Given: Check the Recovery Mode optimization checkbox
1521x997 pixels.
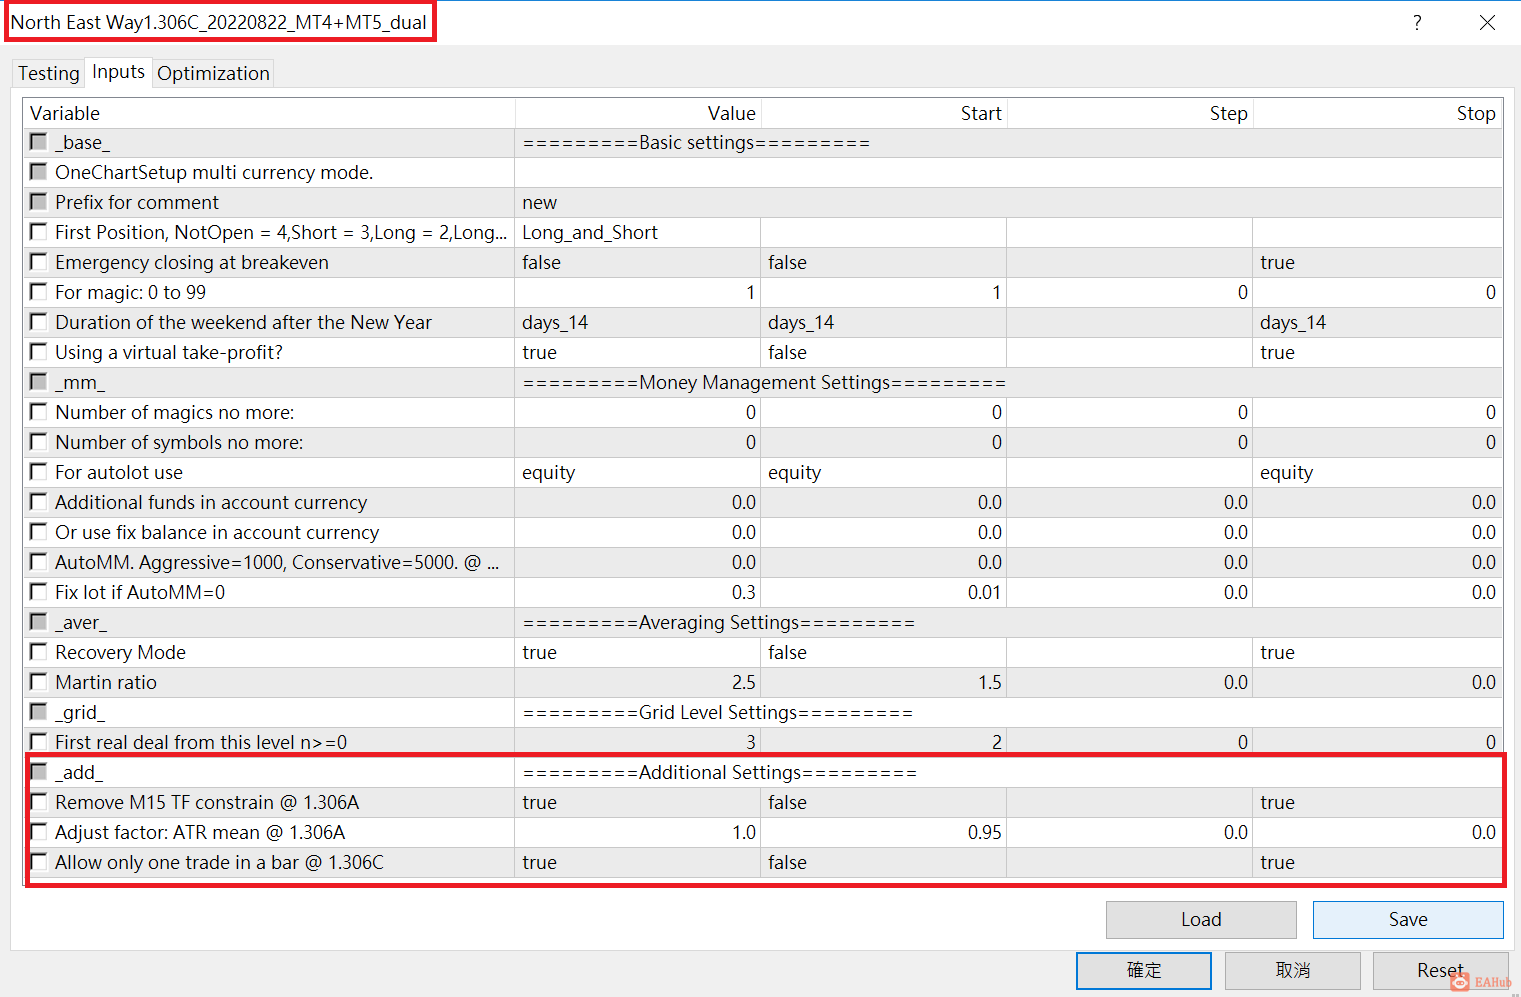Looking at the screenshot, I should pos(38,651).
